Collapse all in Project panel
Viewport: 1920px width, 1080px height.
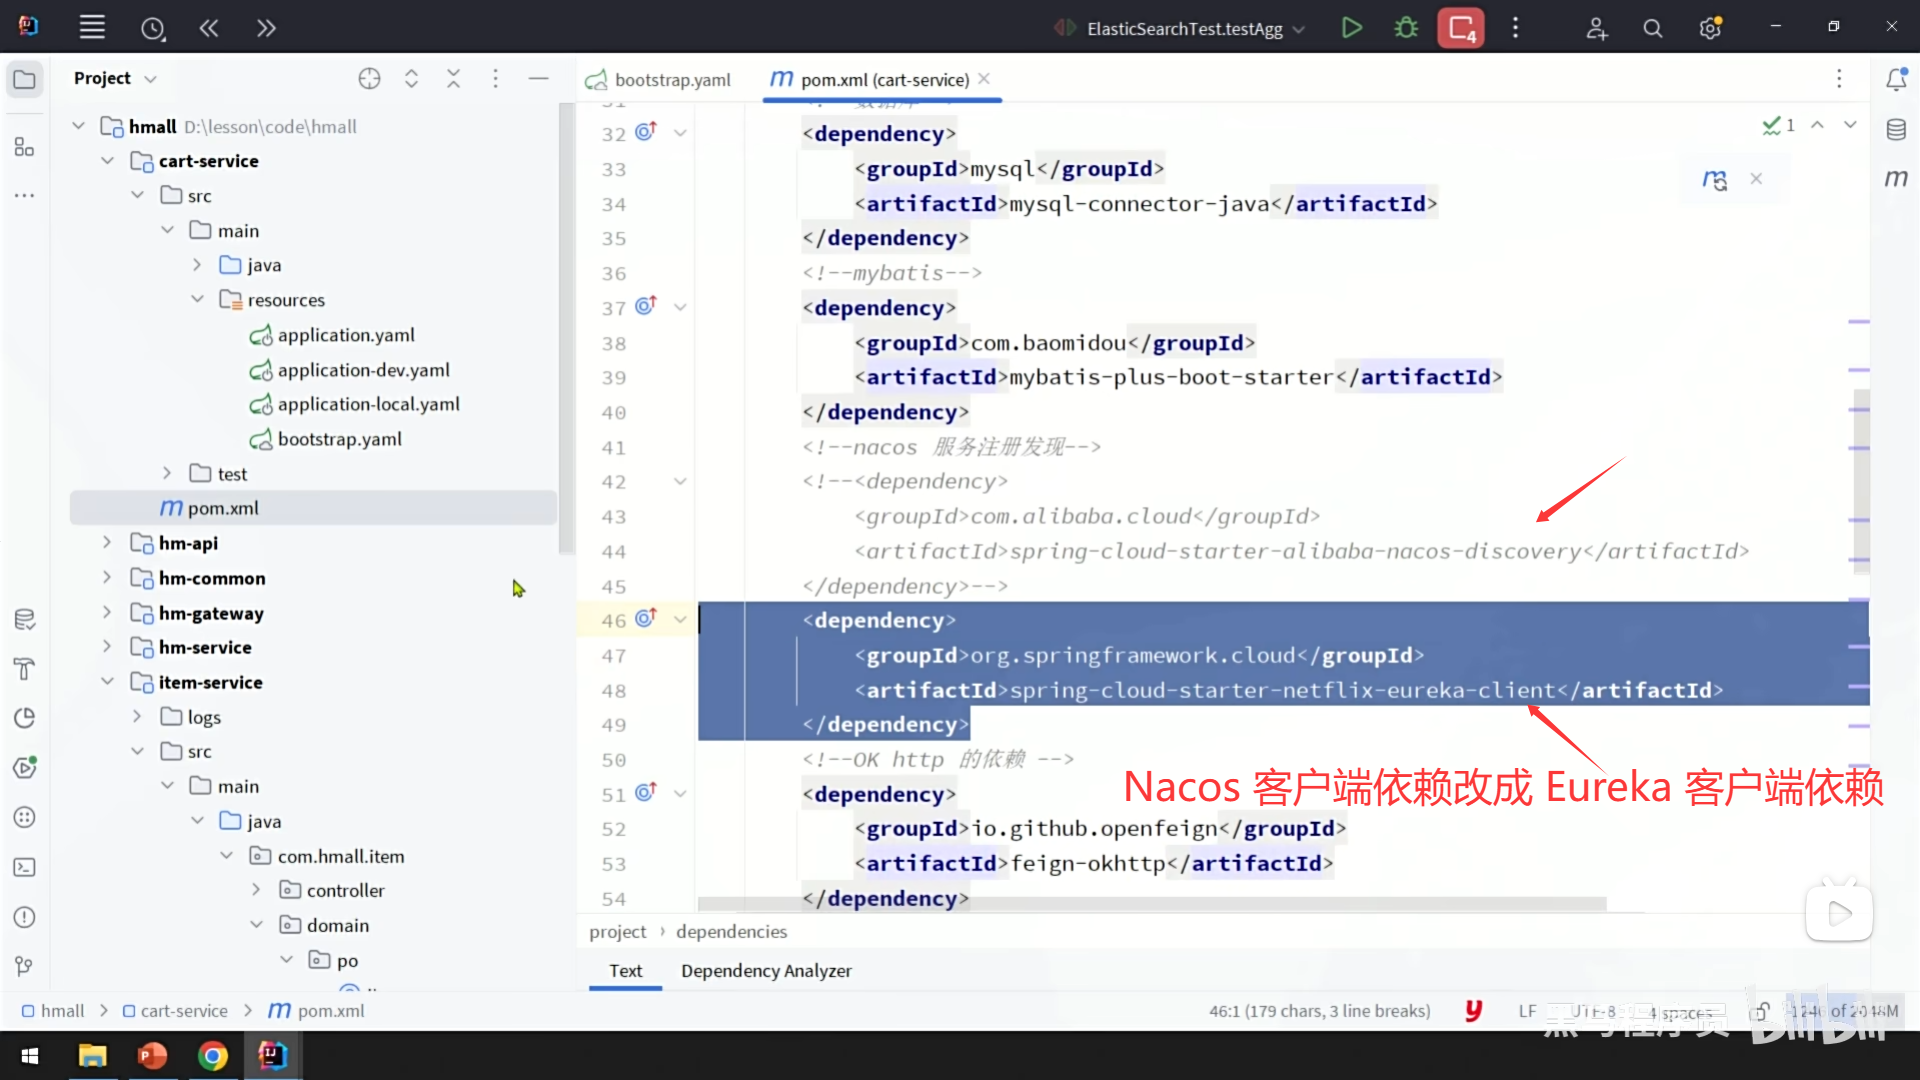(453, 79)
